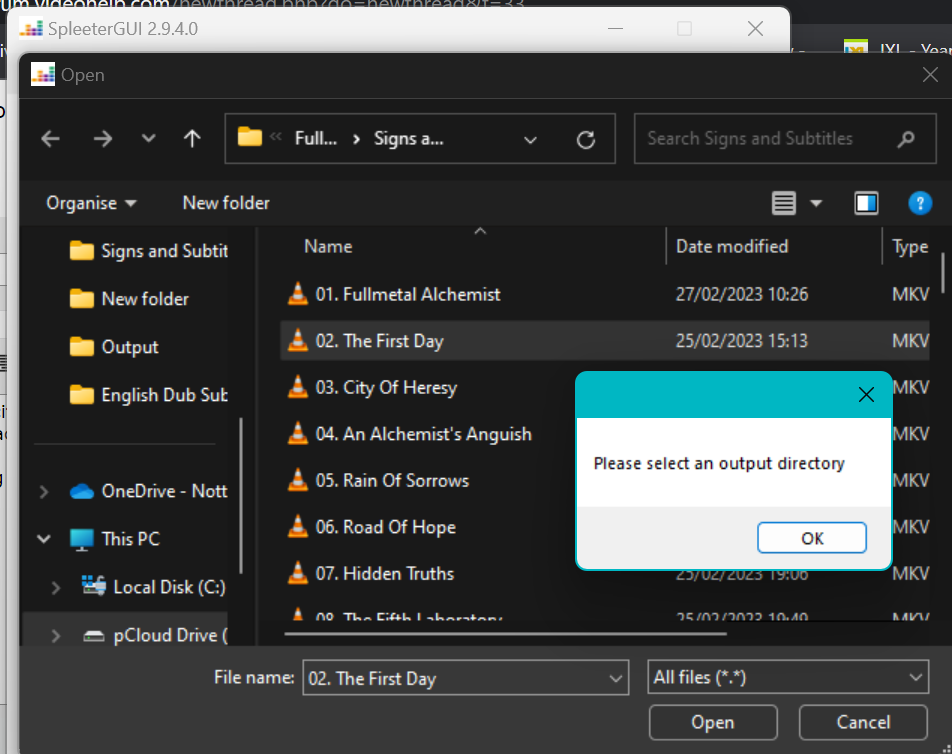952x754 pixels.
Task: Click date 27/02/2023 10:26 cell
Action: (742, 294)
